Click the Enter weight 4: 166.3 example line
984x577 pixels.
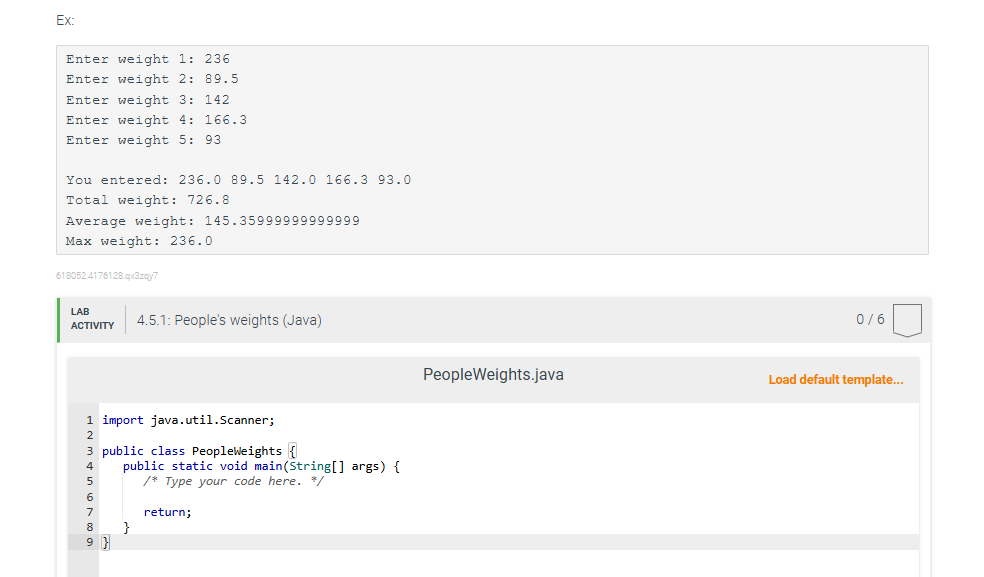click(x=156, y=120)
